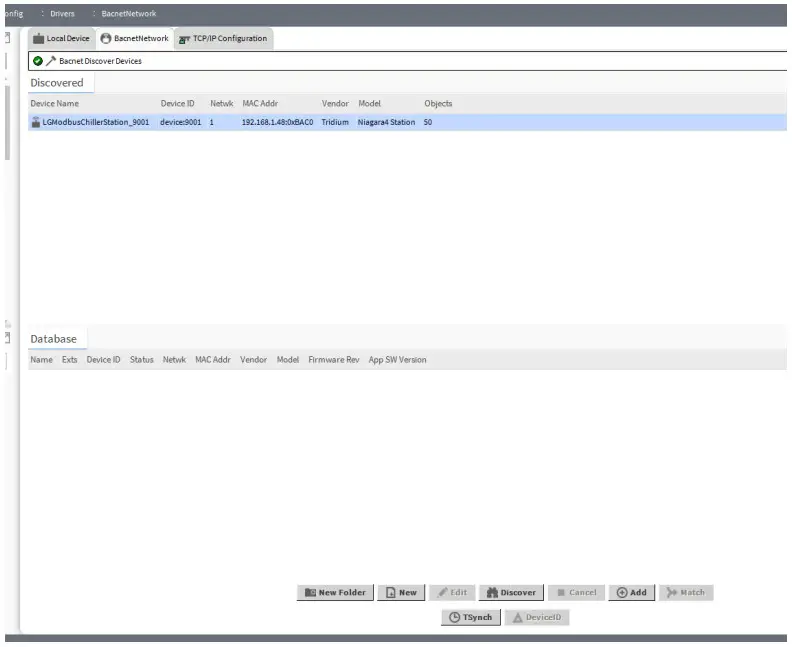This screenshot has height=647, width=792.
Task: Click the Database pane heading
Action: pyautogui.click(x=54, y=339)
